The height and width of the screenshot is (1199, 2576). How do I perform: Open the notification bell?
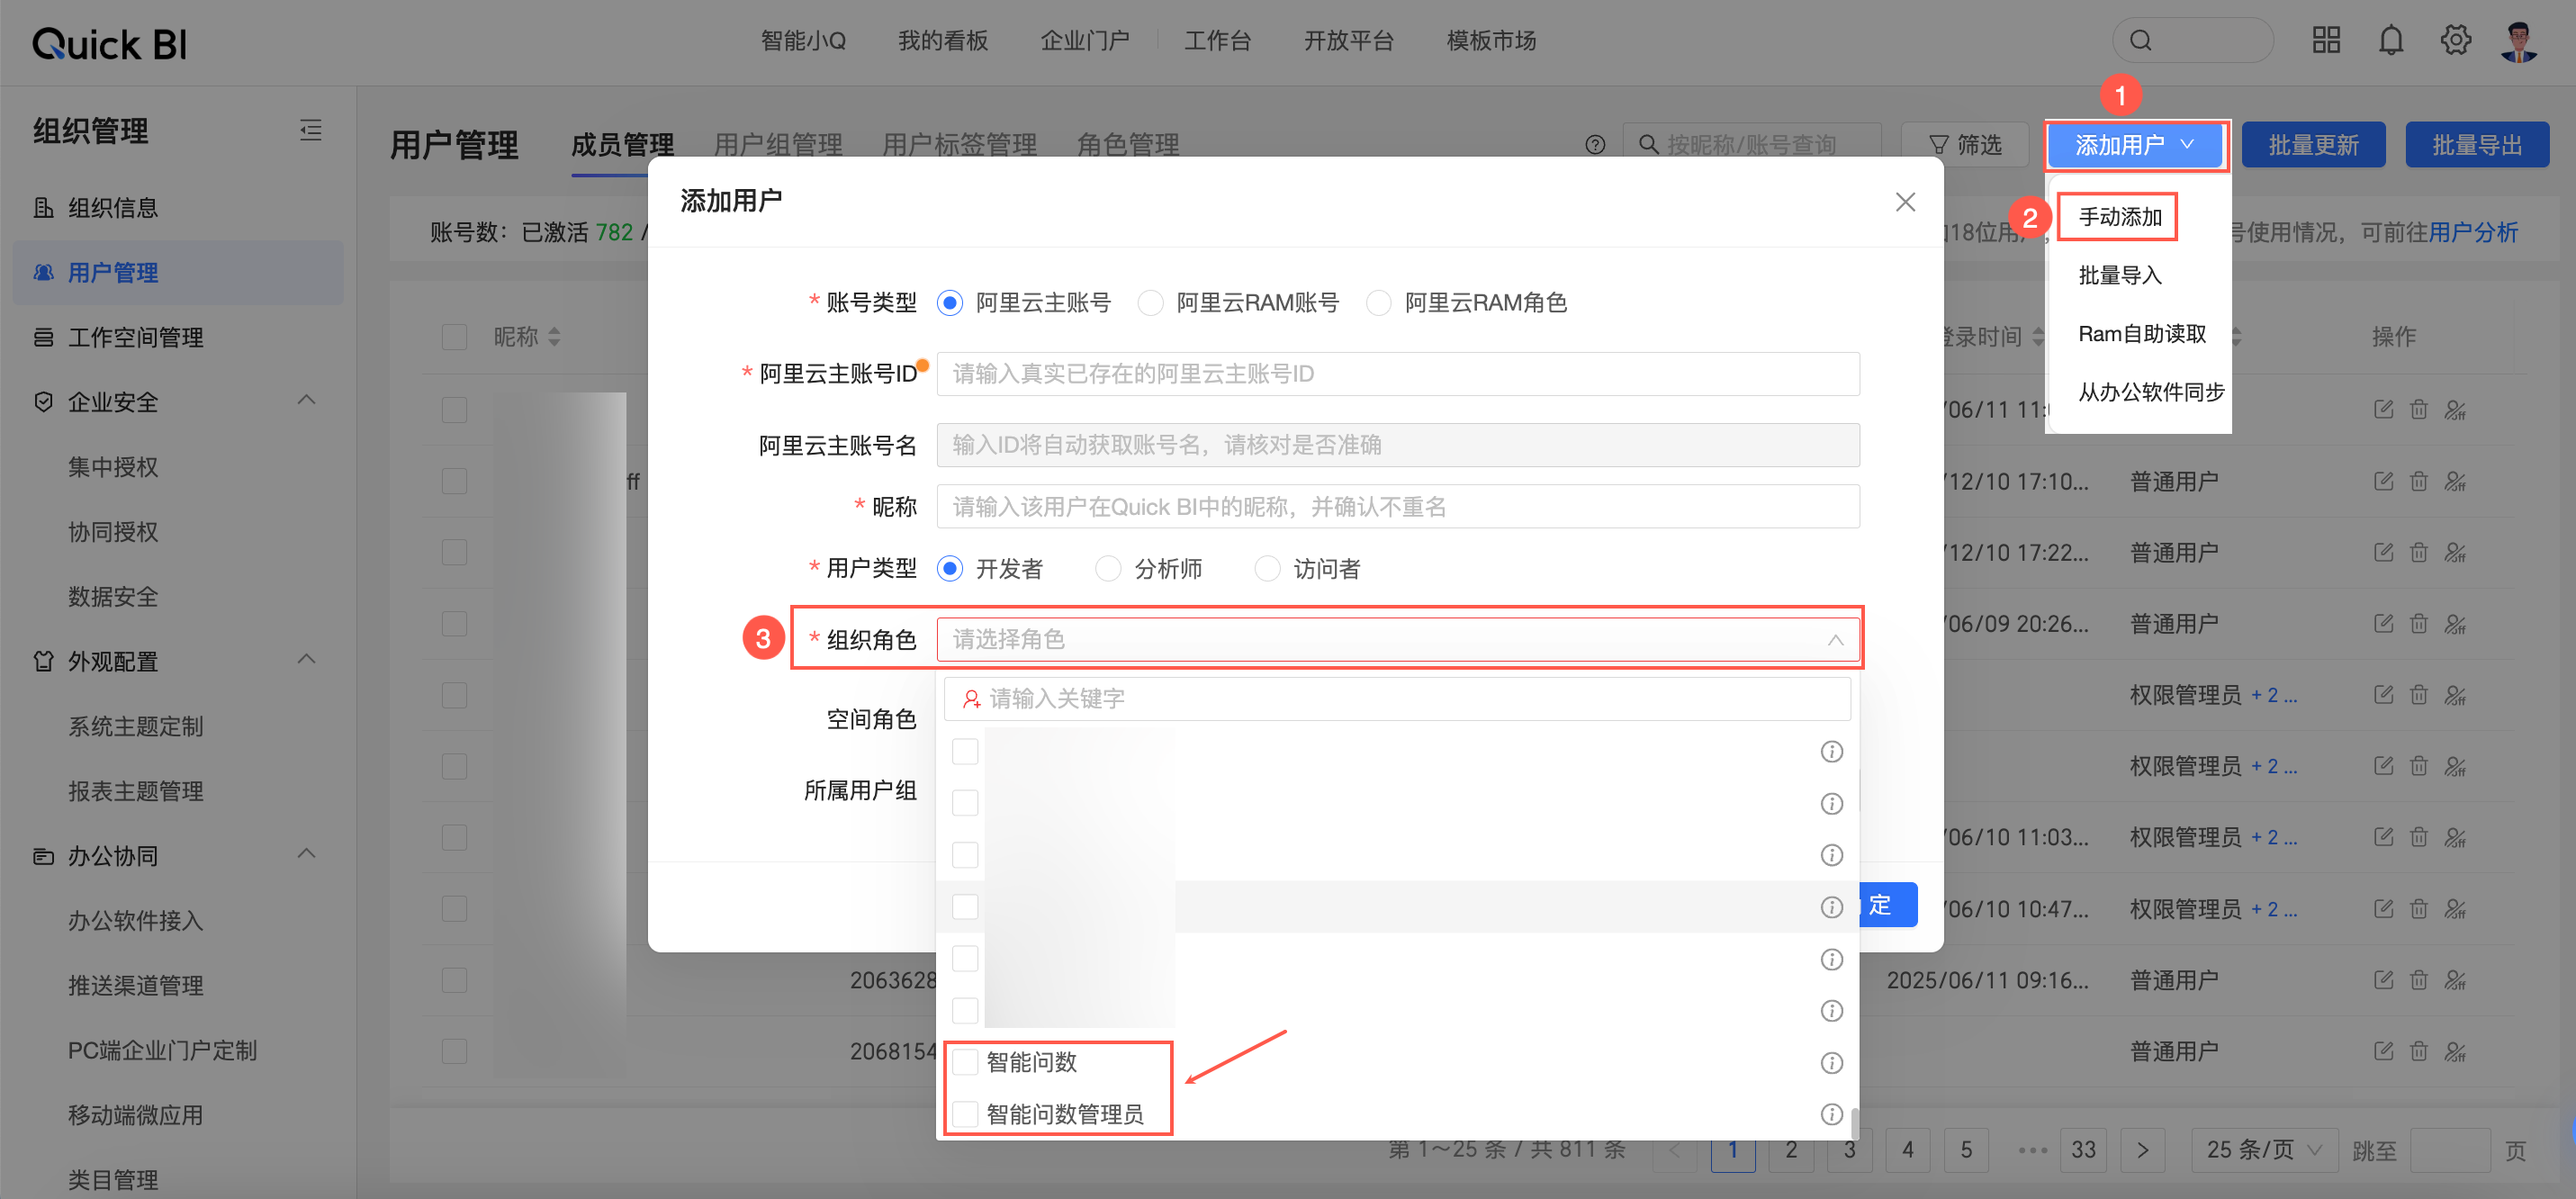tap(2391, 41)
